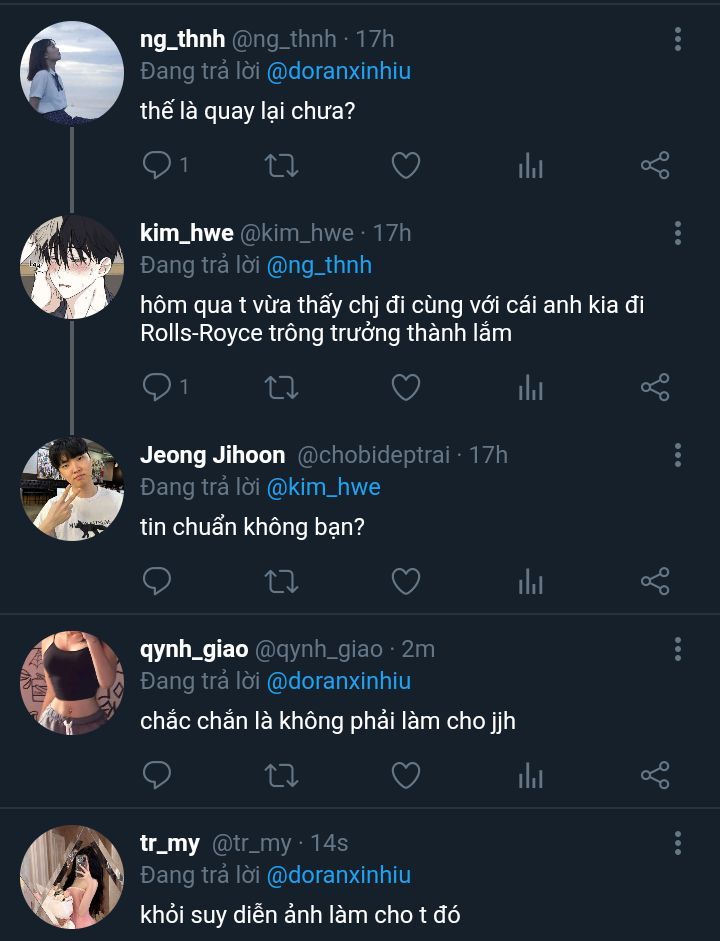The height and width of the screenshot is (941, 720).
Task: Open tr_my's avatar image
Action: (72, 877)
